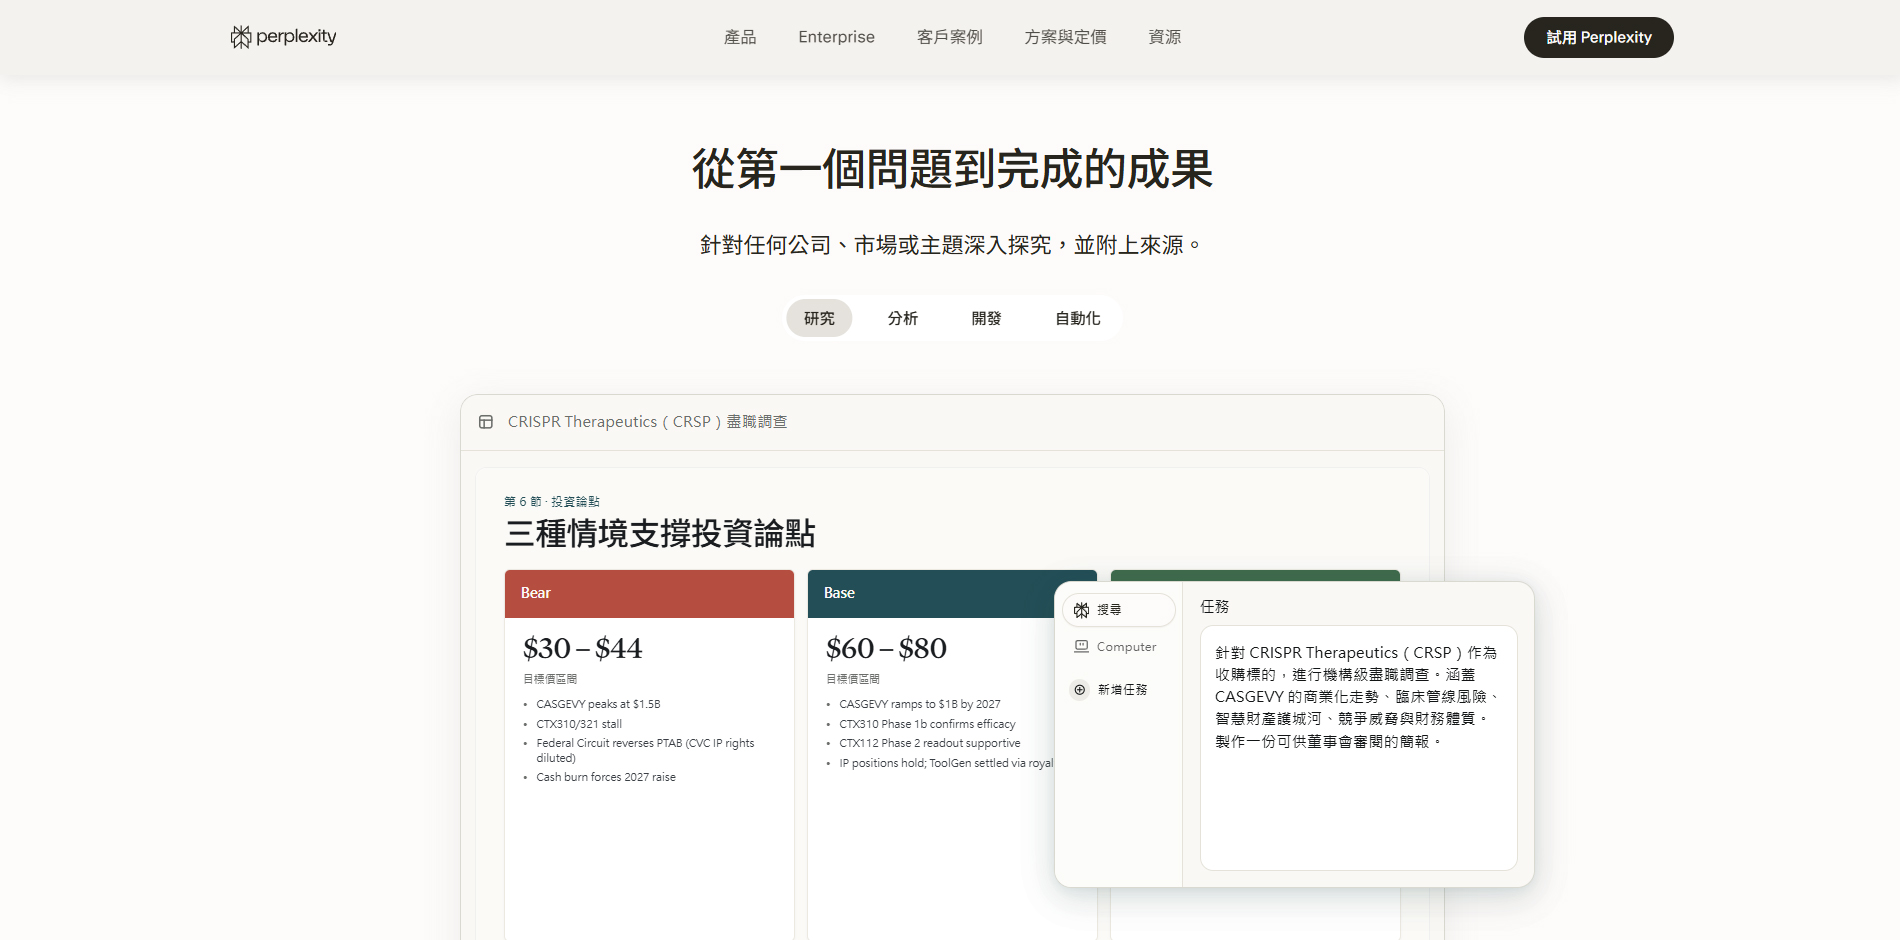Viewport: 1900px width, 940px height.
Task: Click the bullet 'Cash burn forces 2027 raise'
Action: click(x=606, y=777)
